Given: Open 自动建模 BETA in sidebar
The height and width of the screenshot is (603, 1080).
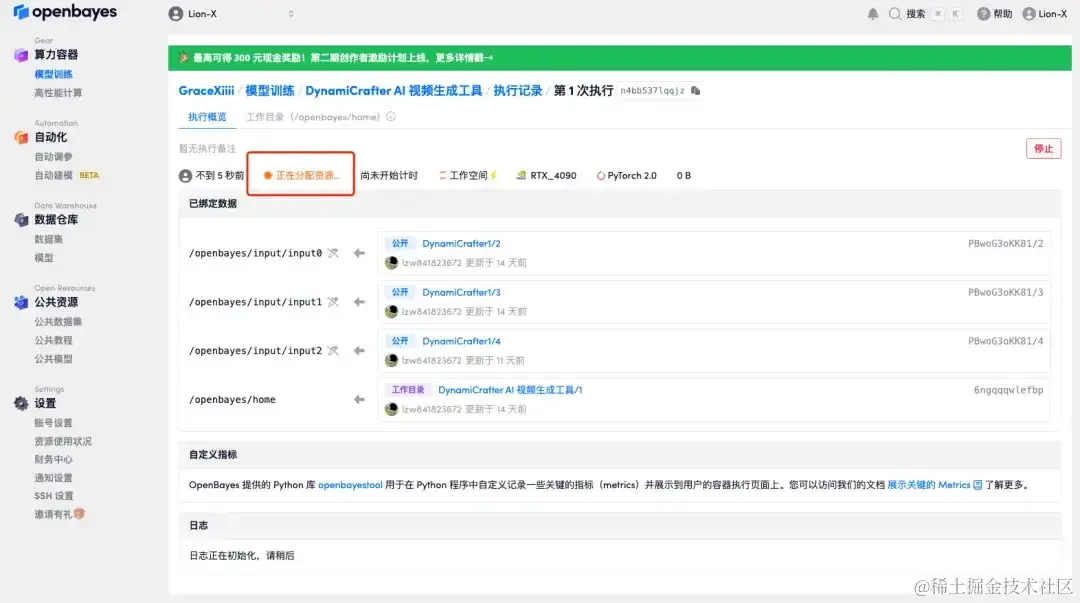Looking at the screenshot, I should 67,176.
